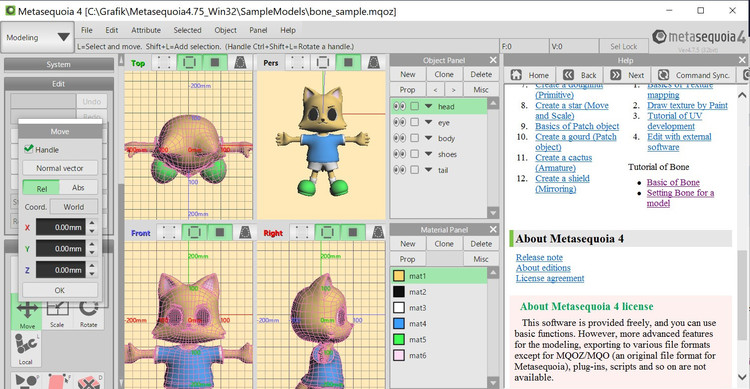Click the Y value input field
The height and width of the screenshot is (389, 750).
(x=61, y=249)
